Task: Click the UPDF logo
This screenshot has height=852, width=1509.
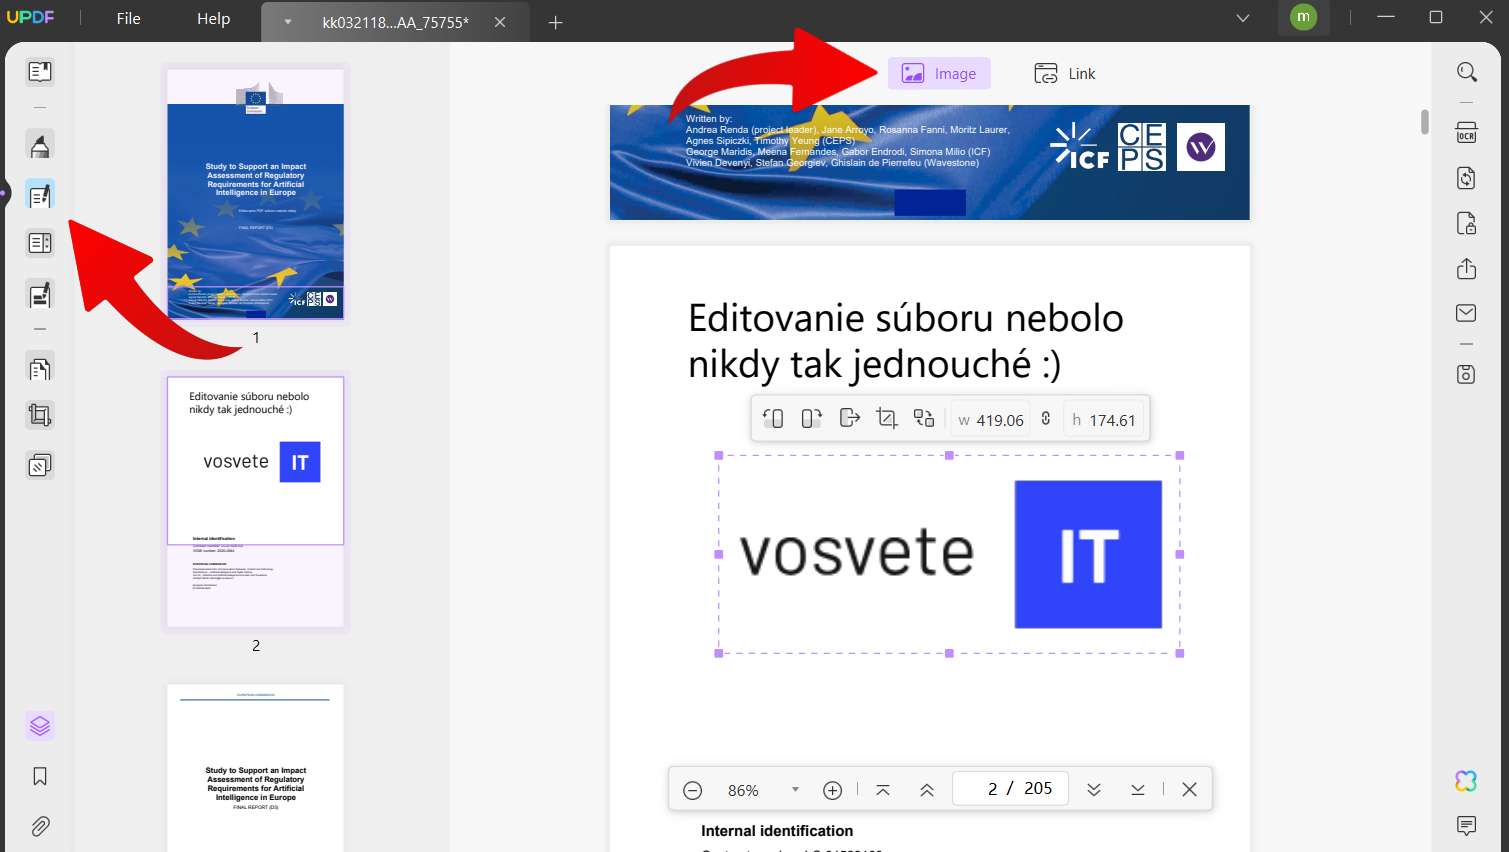Action: [x=30, y=18]
